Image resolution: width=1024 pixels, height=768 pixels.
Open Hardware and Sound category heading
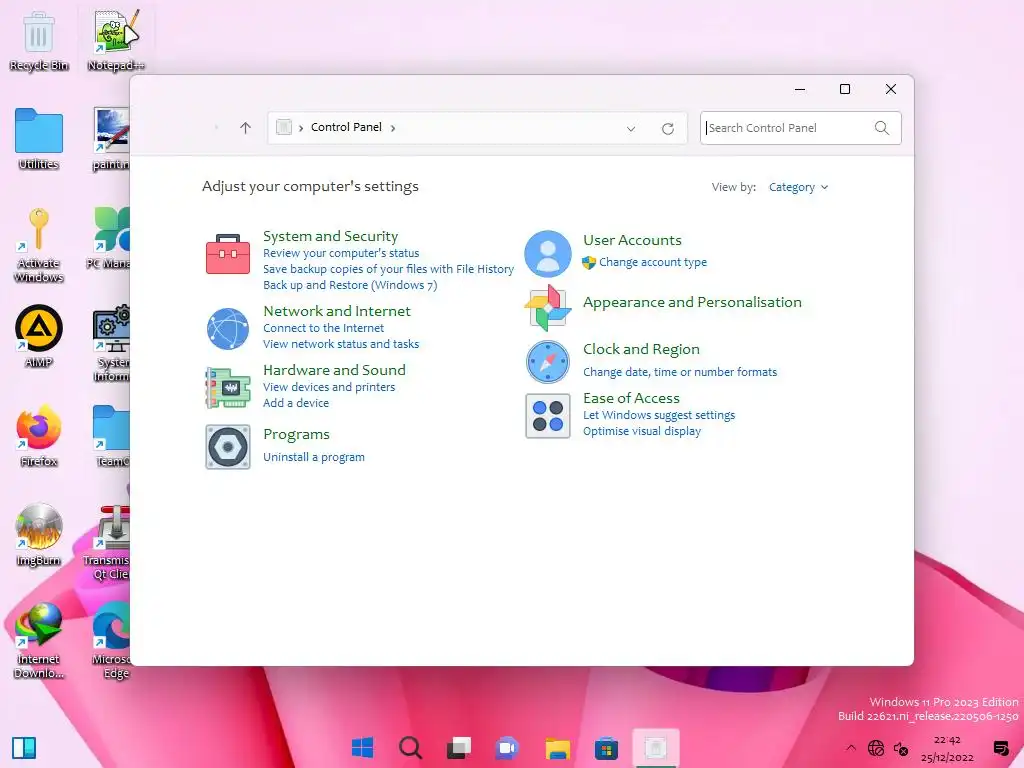pyautogui.click(x=334, y=370)
